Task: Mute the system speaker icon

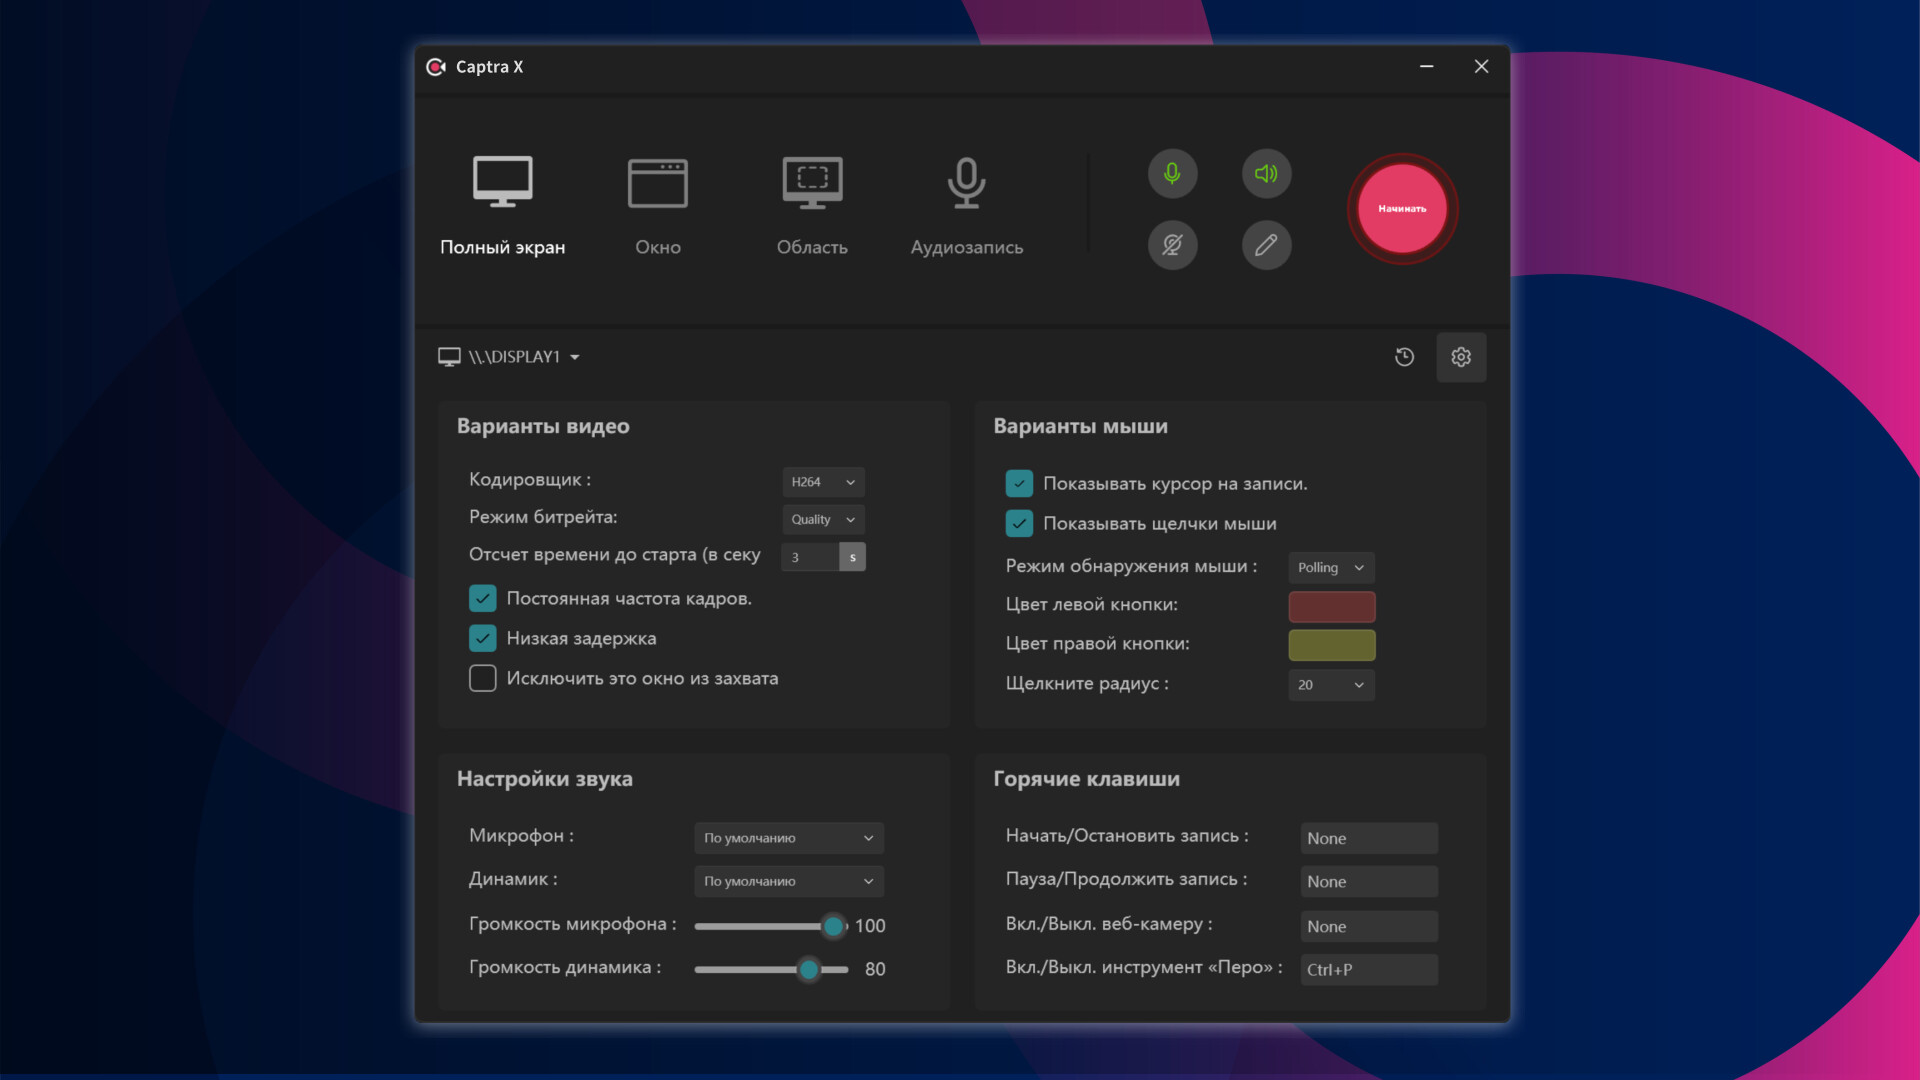Action: [1265, 173]
